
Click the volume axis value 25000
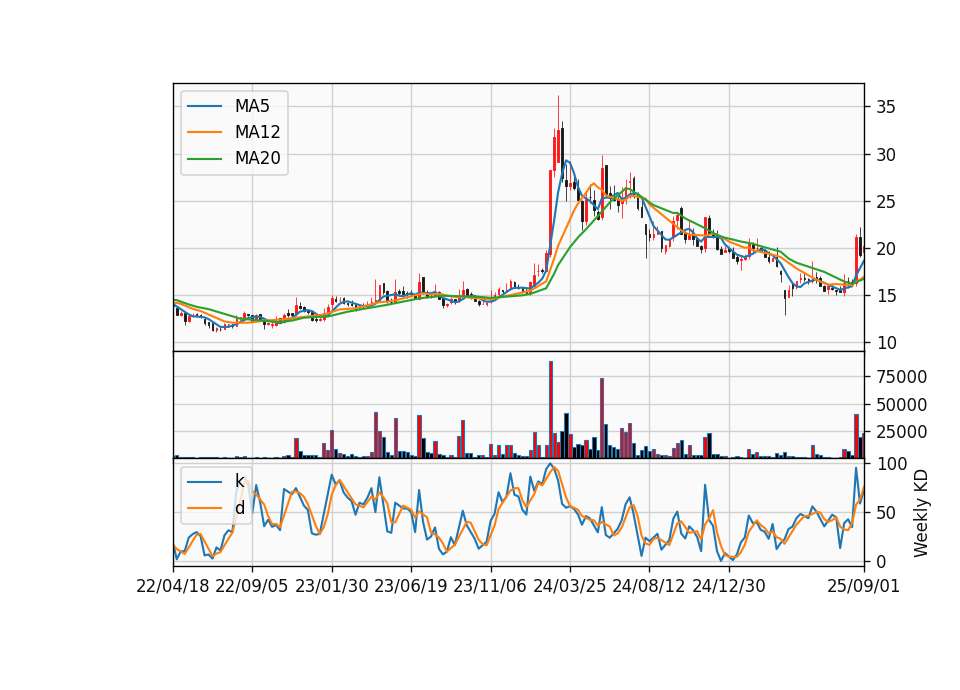(x=901, y=432)
